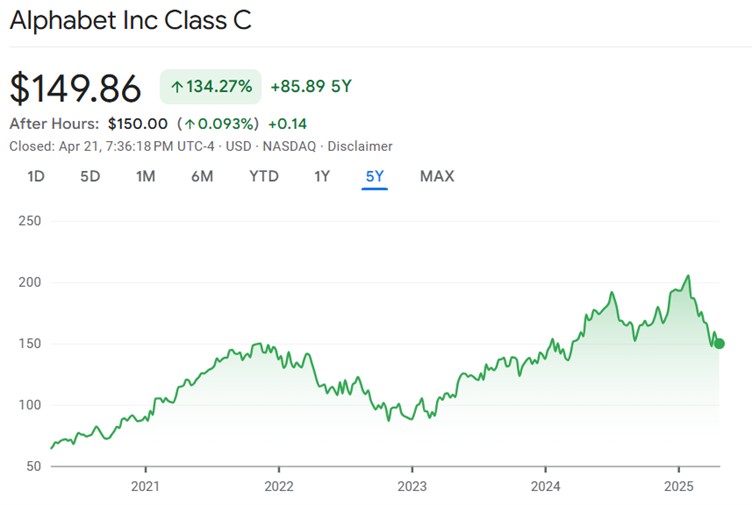The image size is (752, 505).
Task: Click the green 134.27% change badge
Action: [x=210, y=87]
